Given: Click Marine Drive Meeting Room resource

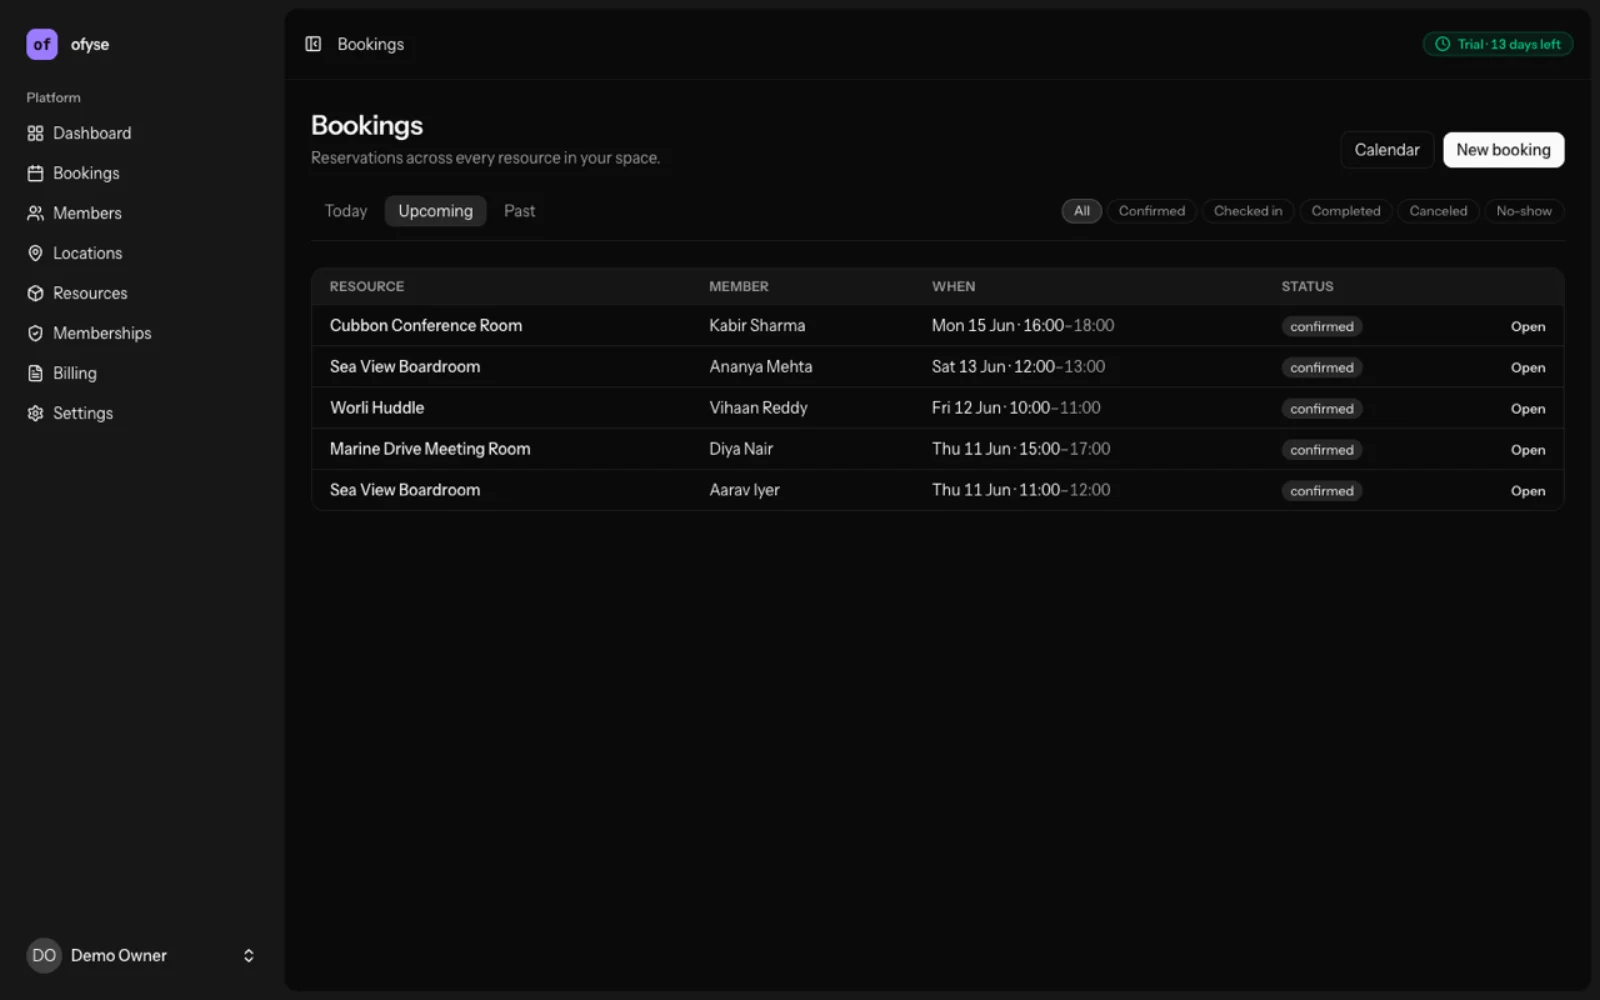Looking at the screenshot, I should (x=430, y=449).
